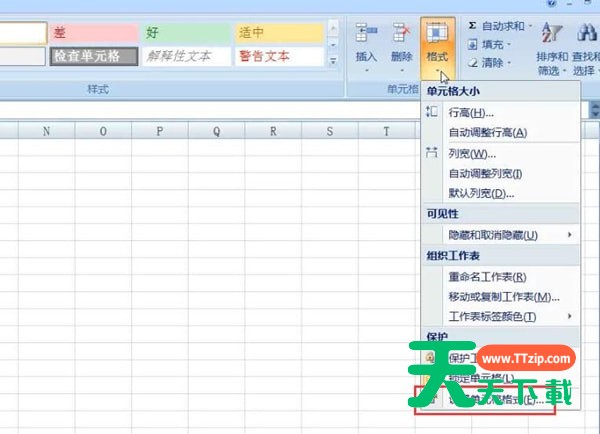Click the Insert (插入) cells icon
Screen dimensions: 600x434
(366, 33)
